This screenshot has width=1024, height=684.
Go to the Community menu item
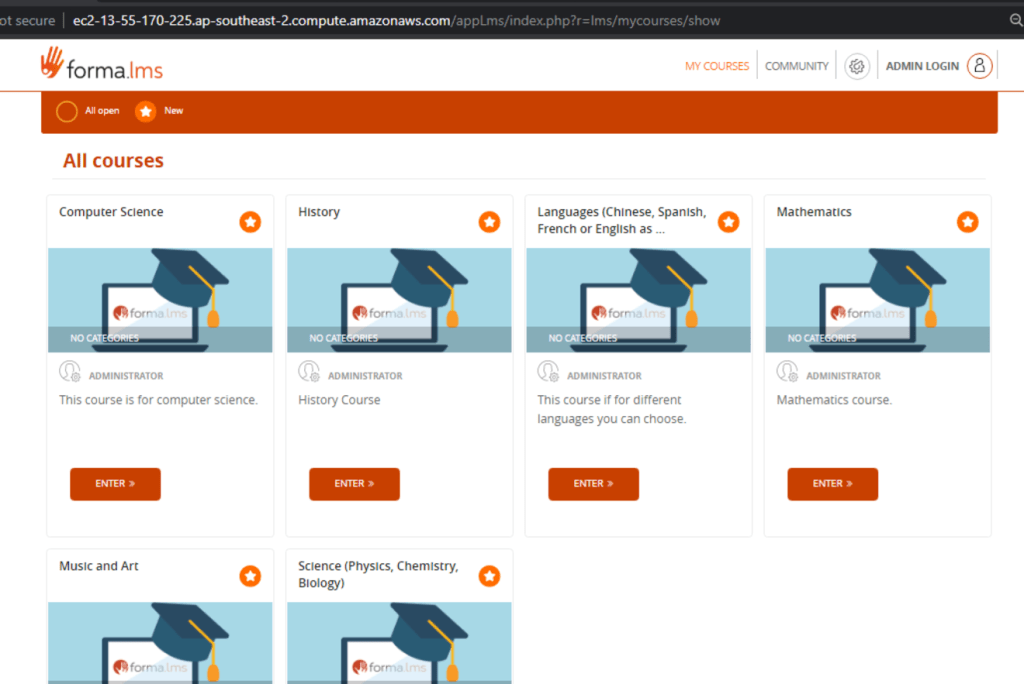796,66
